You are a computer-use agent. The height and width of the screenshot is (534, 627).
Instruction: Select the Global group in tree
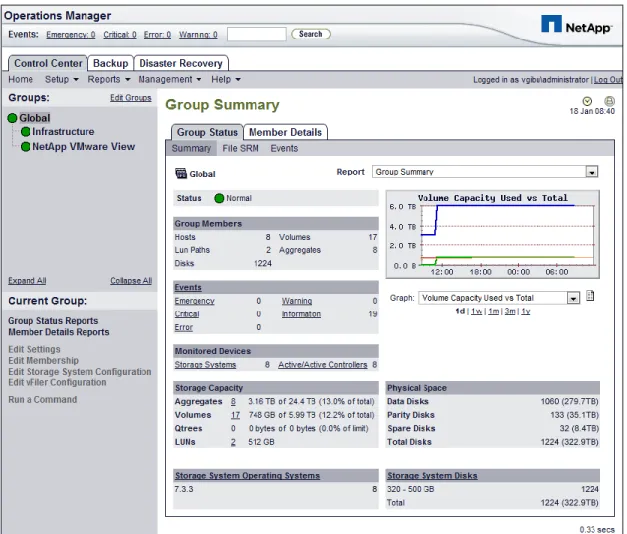point(35,118)
